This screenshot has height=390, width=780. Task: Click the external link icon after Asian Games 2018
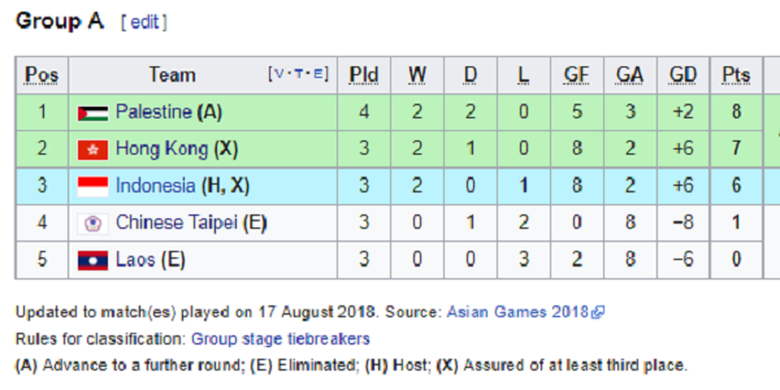(598, 312)
